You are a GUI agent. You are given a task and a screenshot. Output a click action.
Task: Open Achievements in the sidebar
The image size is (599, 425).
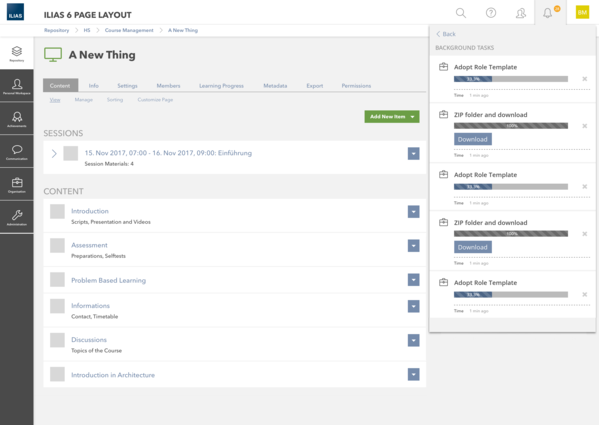point(17,119)
